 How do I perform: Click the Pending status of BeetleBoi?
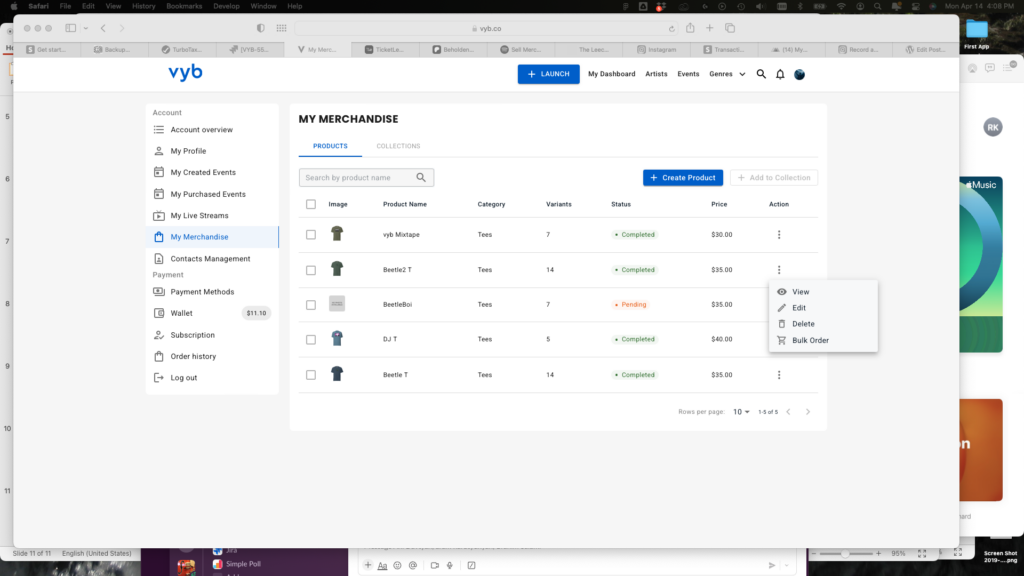pyautogui.click(x=630, y=304)
